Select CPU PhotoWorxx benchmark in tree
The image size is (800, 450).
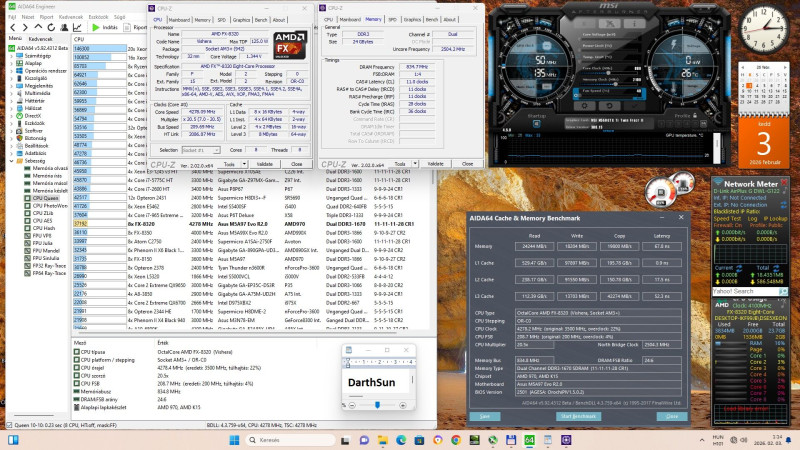(49, 206)
